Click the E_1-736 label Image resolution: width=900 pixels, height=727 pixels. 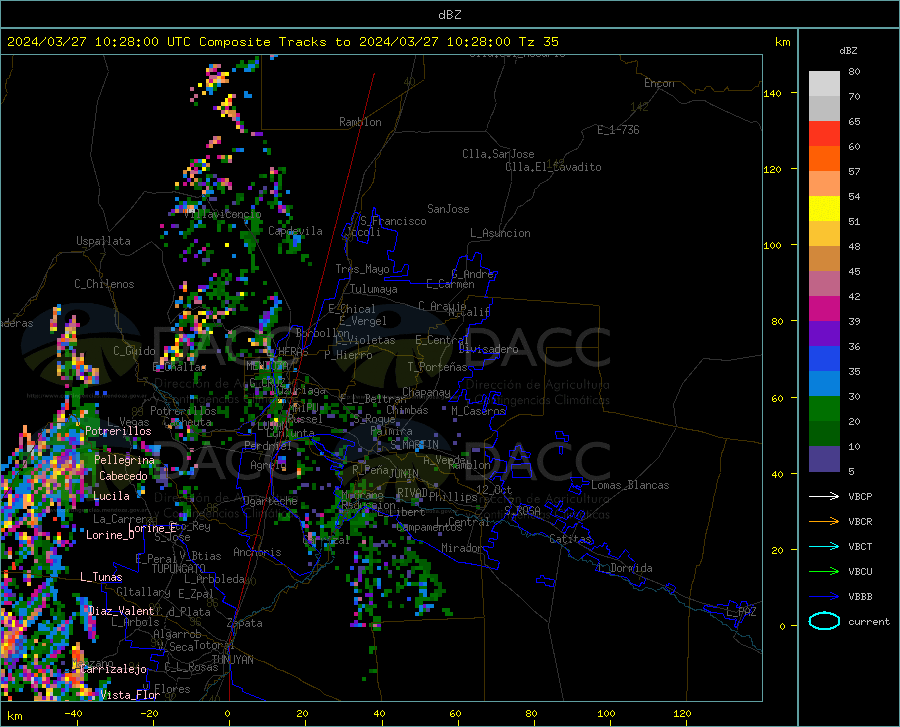618,130
